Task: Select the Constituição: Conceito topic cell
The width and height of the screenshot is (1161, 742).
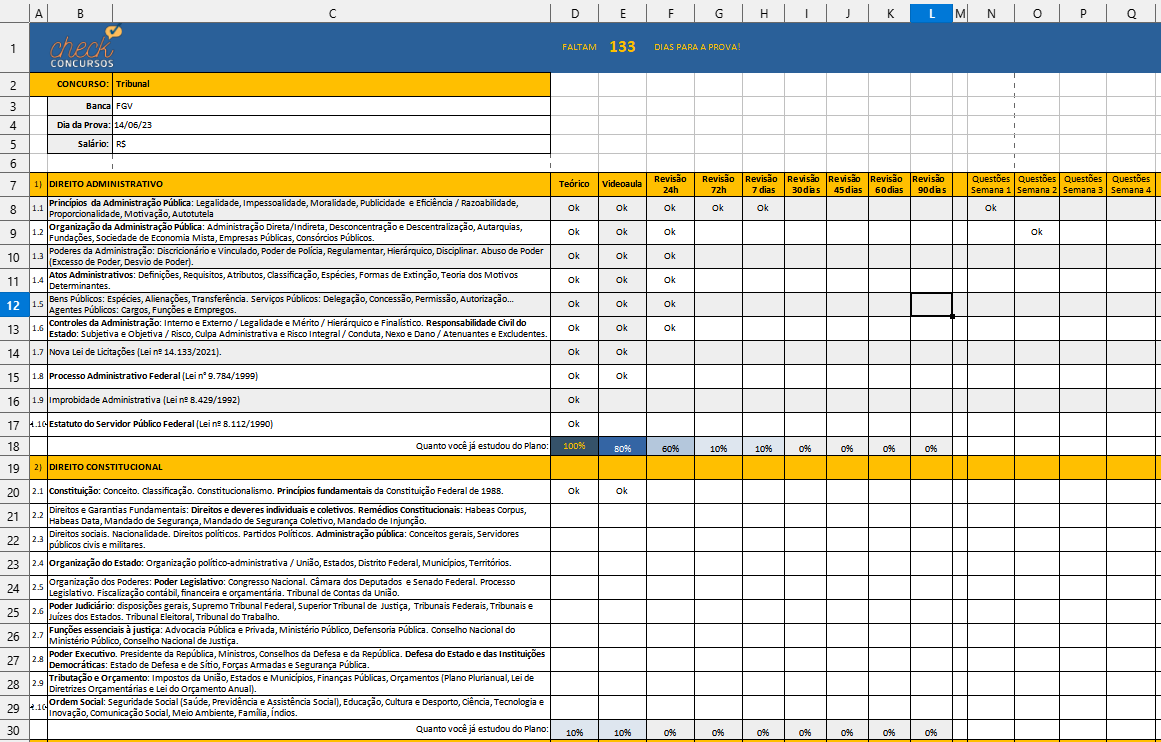Action: point(298,491)
